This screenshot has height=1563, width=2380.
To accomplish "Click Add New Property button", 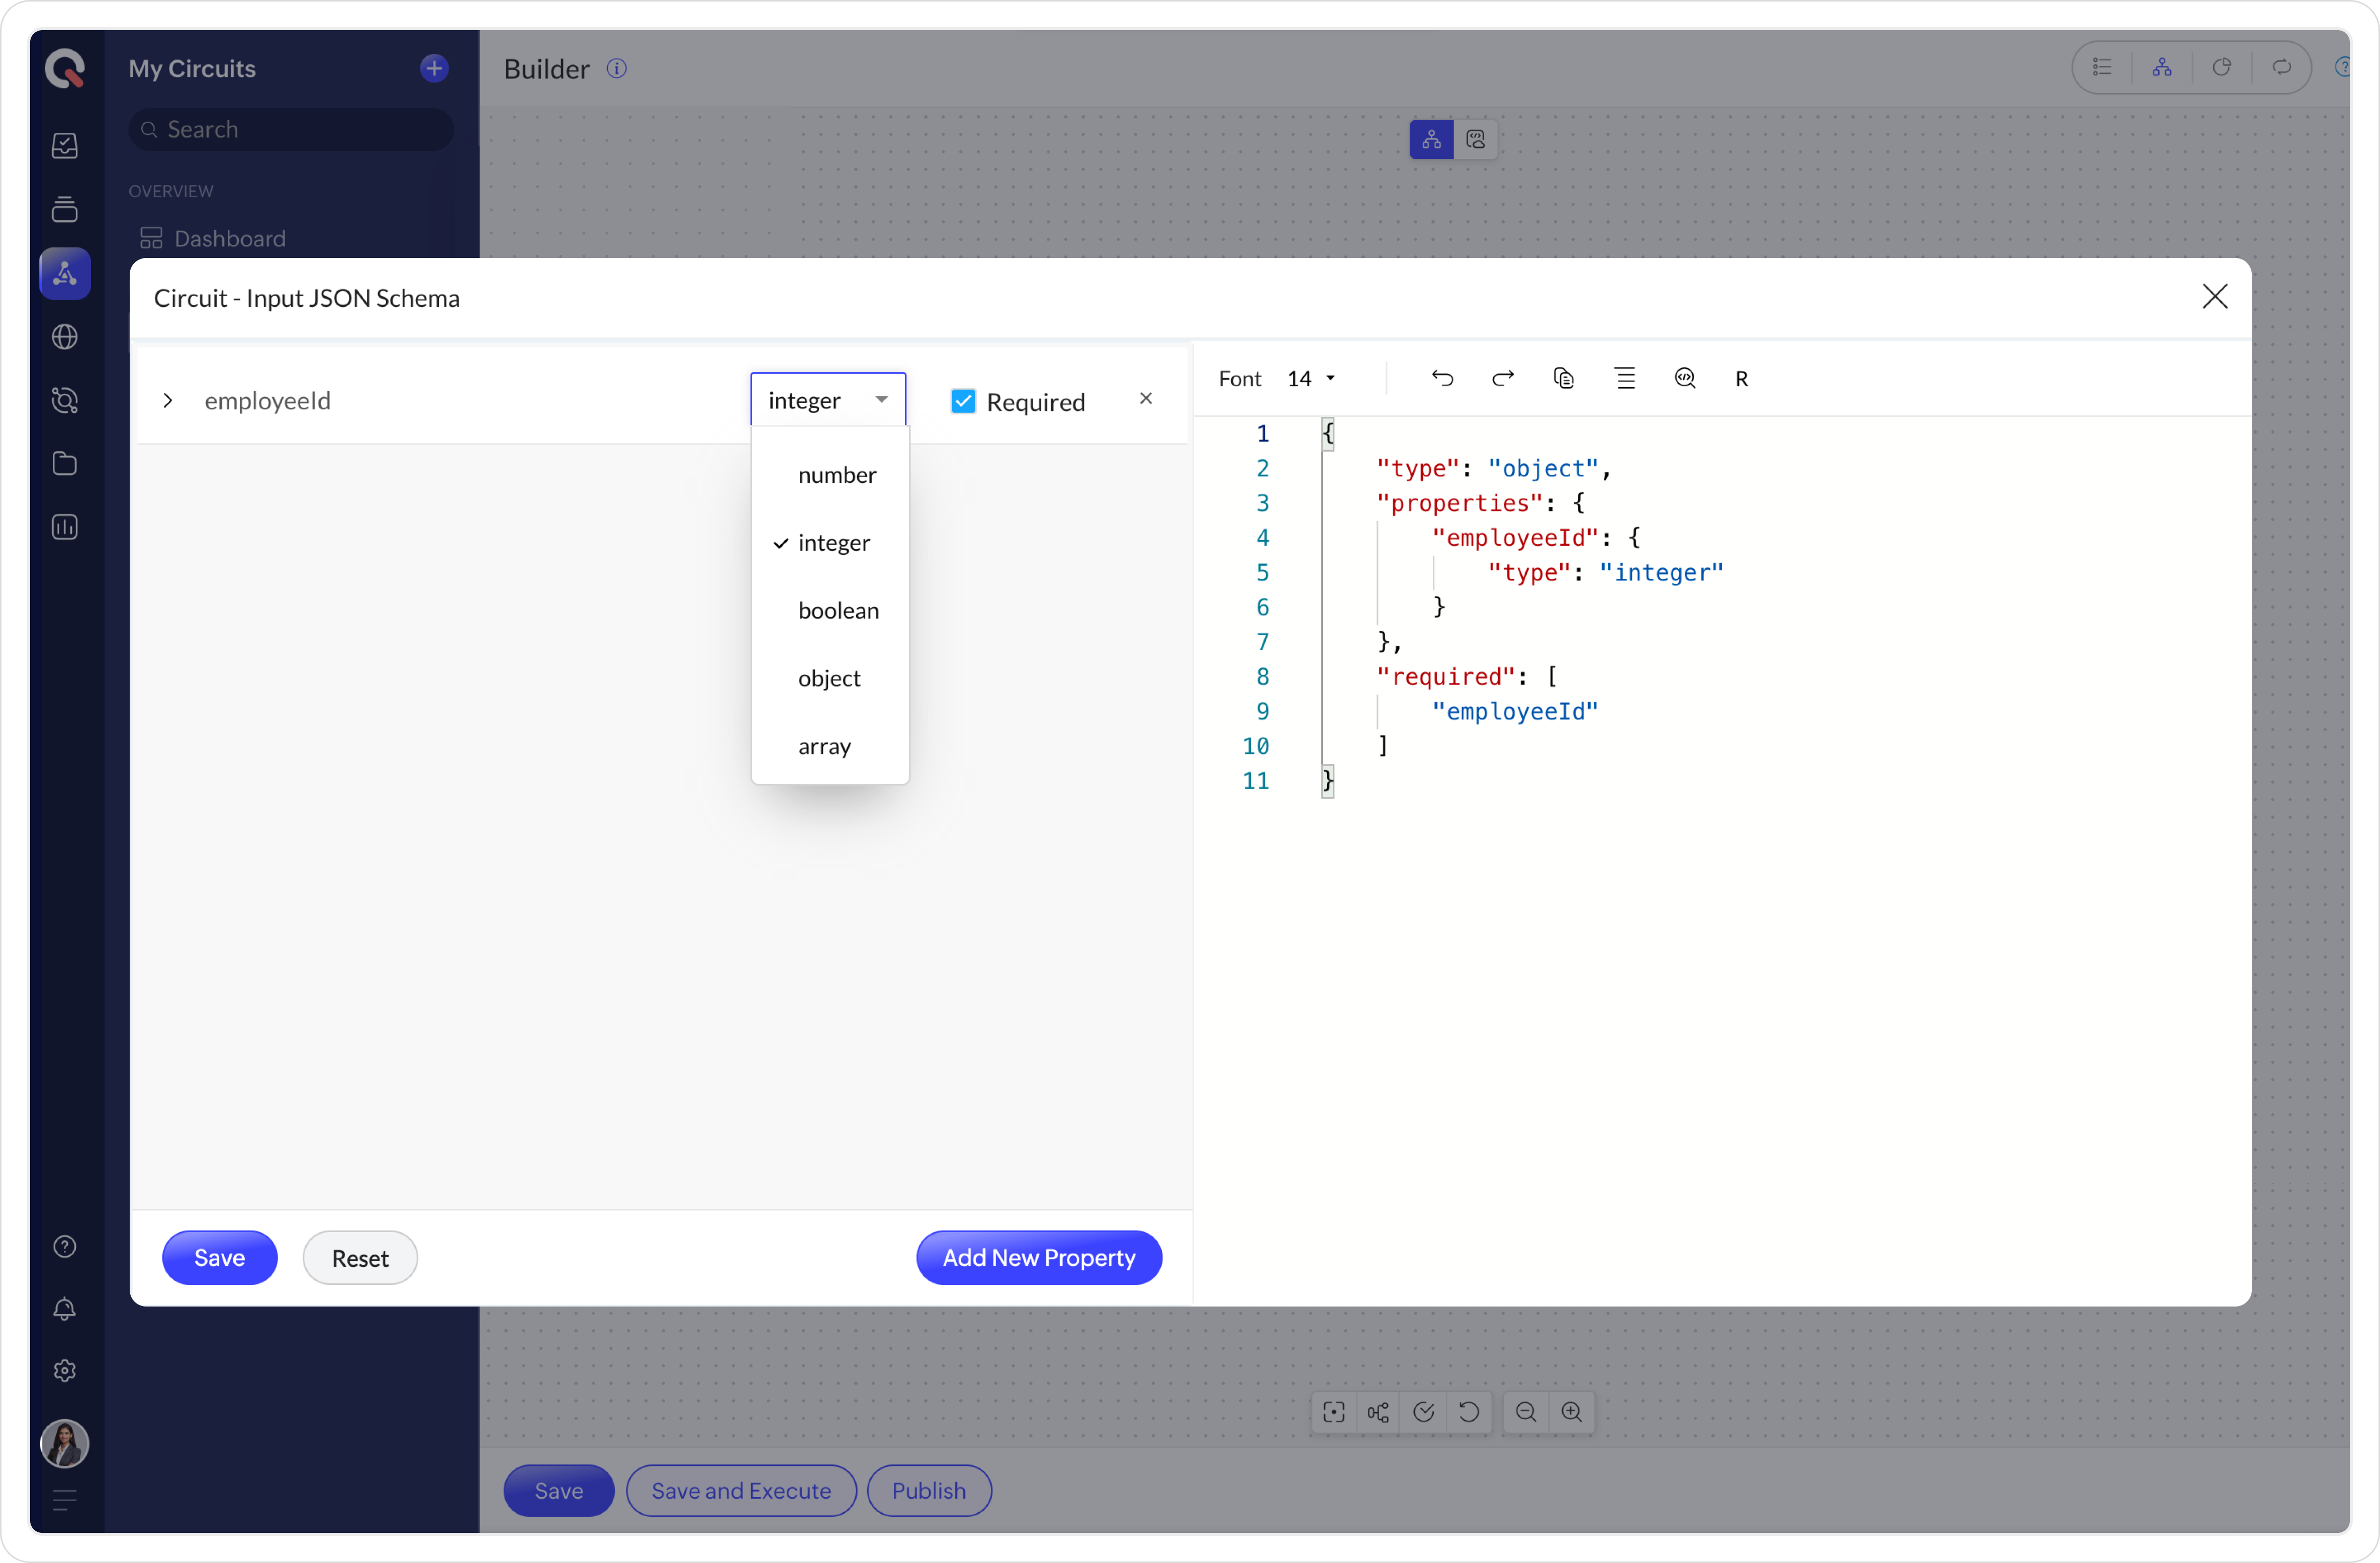I will [1038, 1257].
